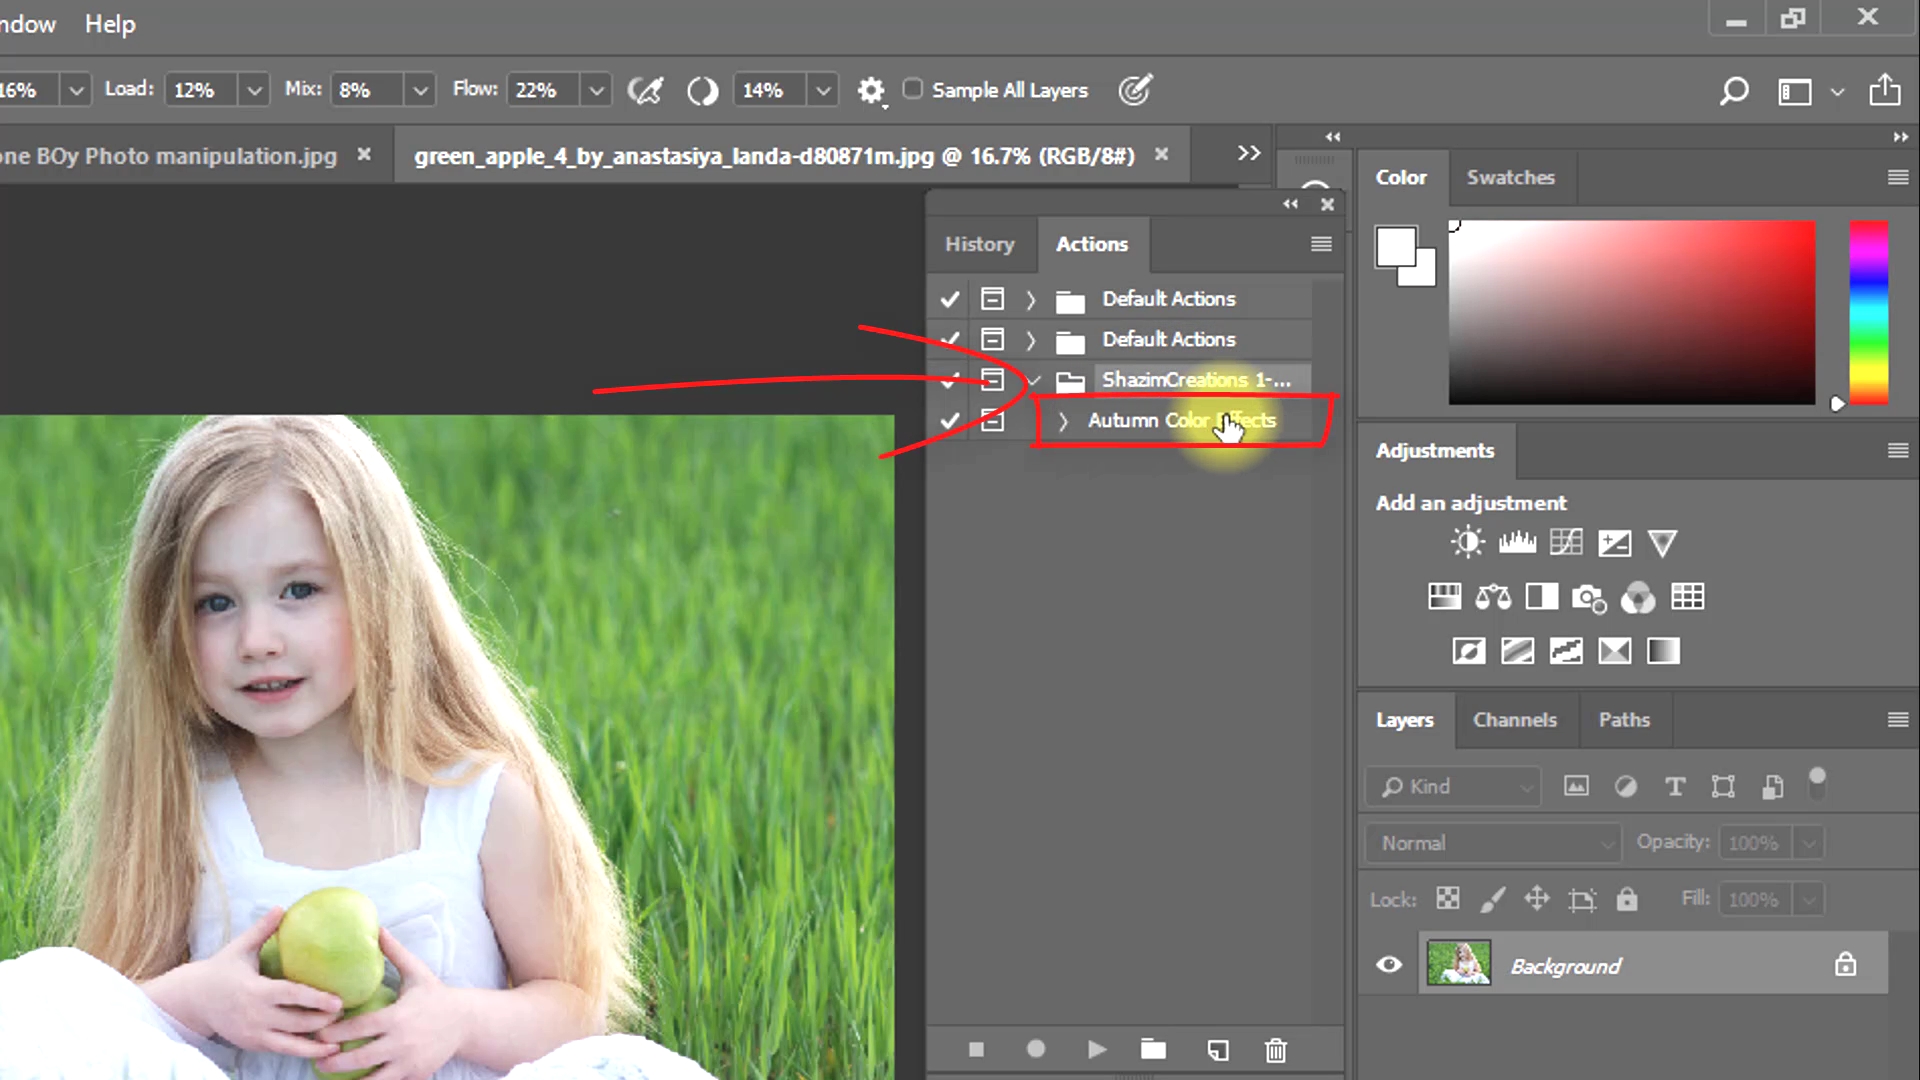1920x1080 pixels.
Task: Click the Play selection button in Actions panel
Action: click(1096, 1049)
